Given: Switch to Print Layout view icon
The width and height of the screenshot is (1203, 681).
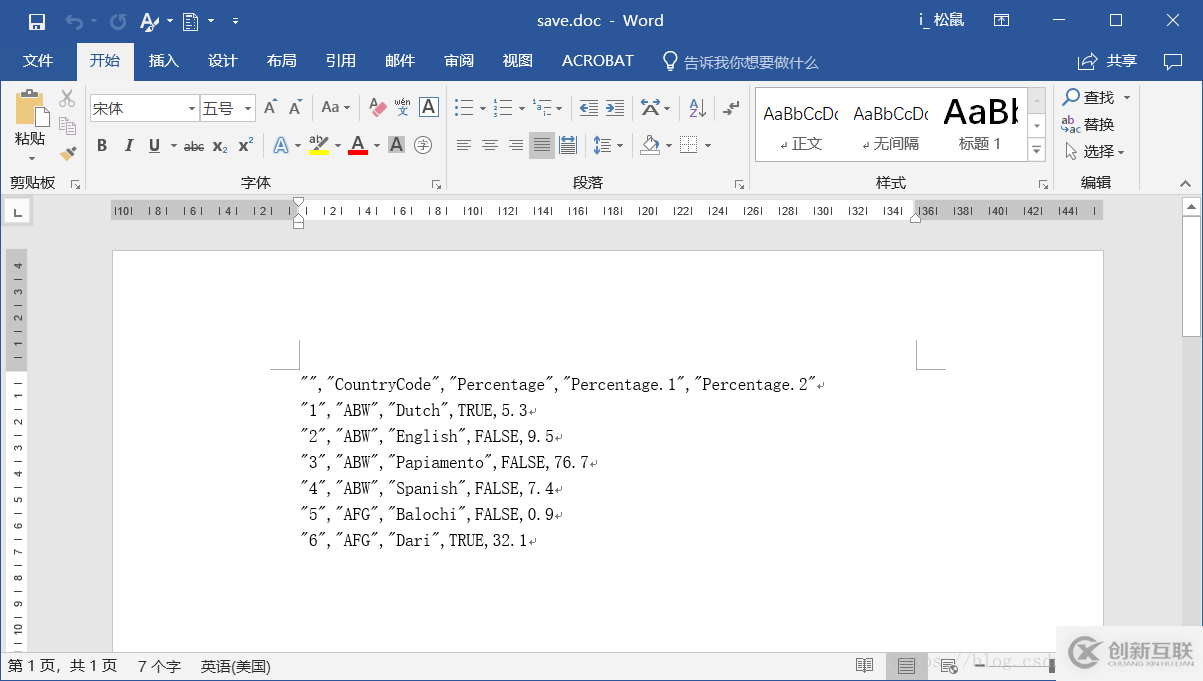Looking at the screenshot, I should point(906,666).
